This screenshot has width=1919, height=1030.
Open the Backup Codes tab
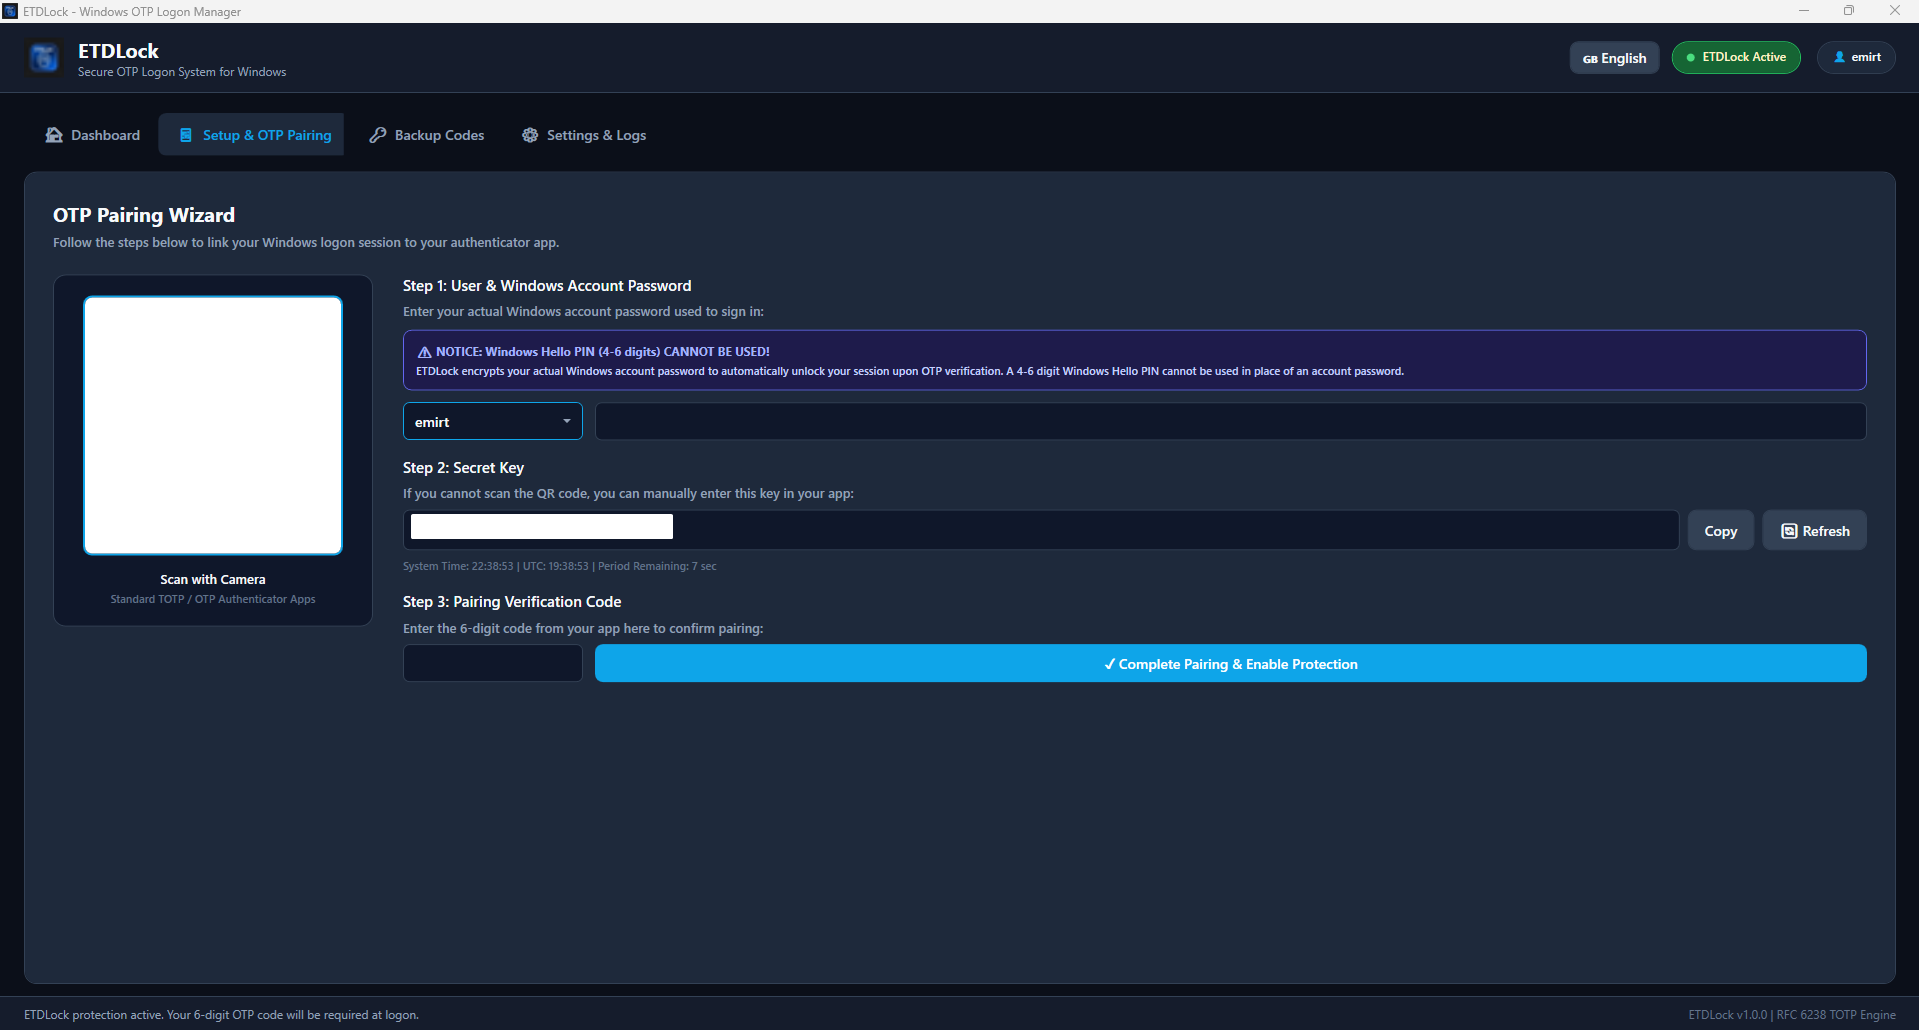[427, 135]
